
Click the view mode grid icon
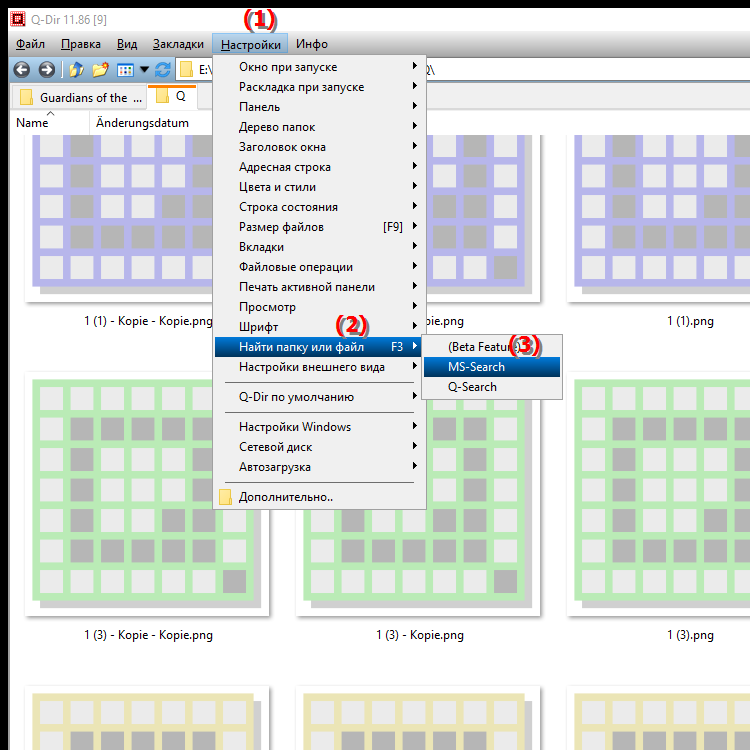point(125,70)
